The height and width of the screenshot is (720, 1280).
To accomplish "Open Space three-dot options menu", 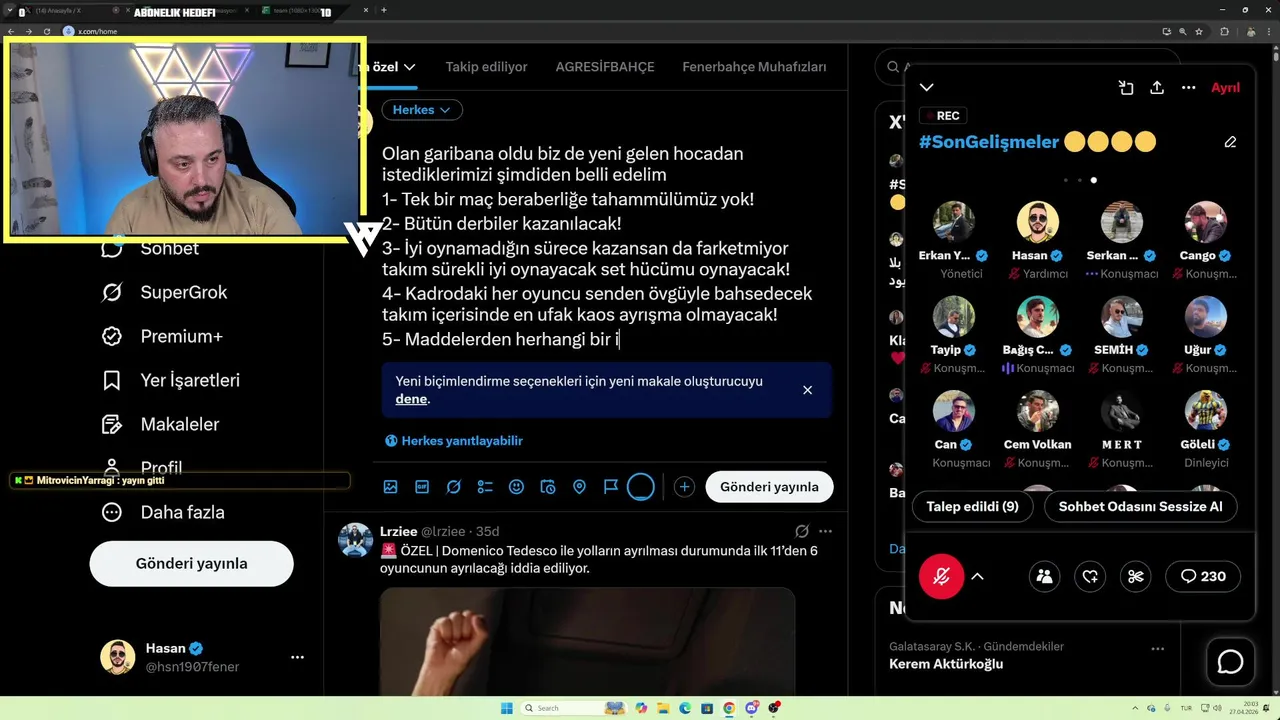I will tap(1189, 87).
